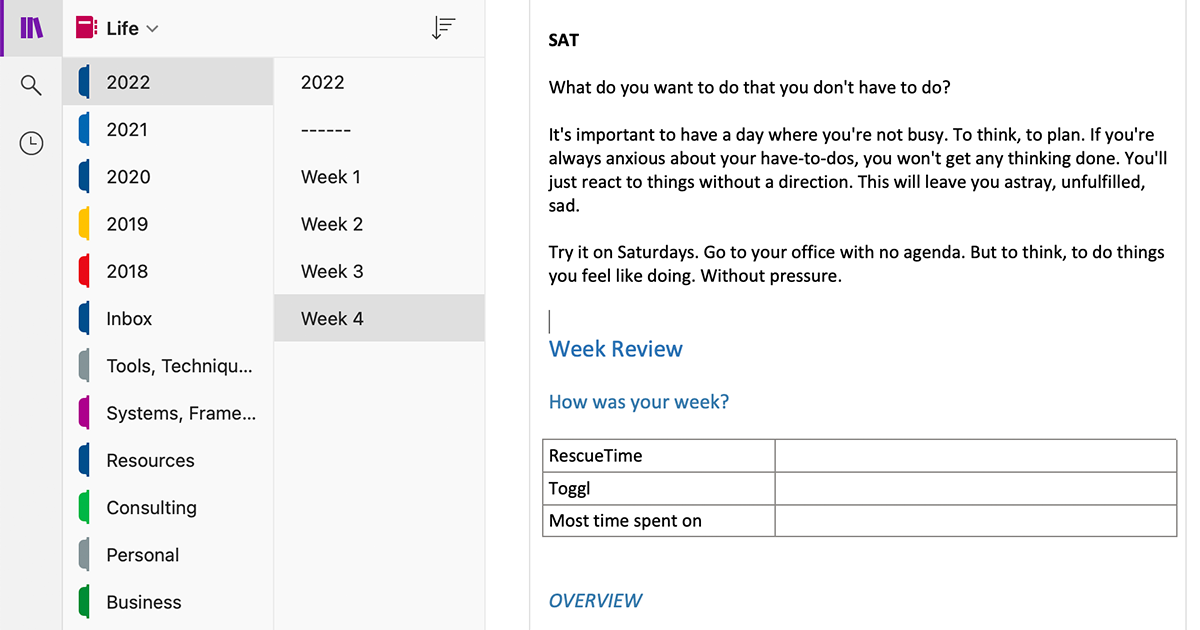Image resolution: width=1200 pixels, height=630 pixels.
Task: Click the empty cell next to Toggl
Action: pyautogui.click(x=975, y=488)
